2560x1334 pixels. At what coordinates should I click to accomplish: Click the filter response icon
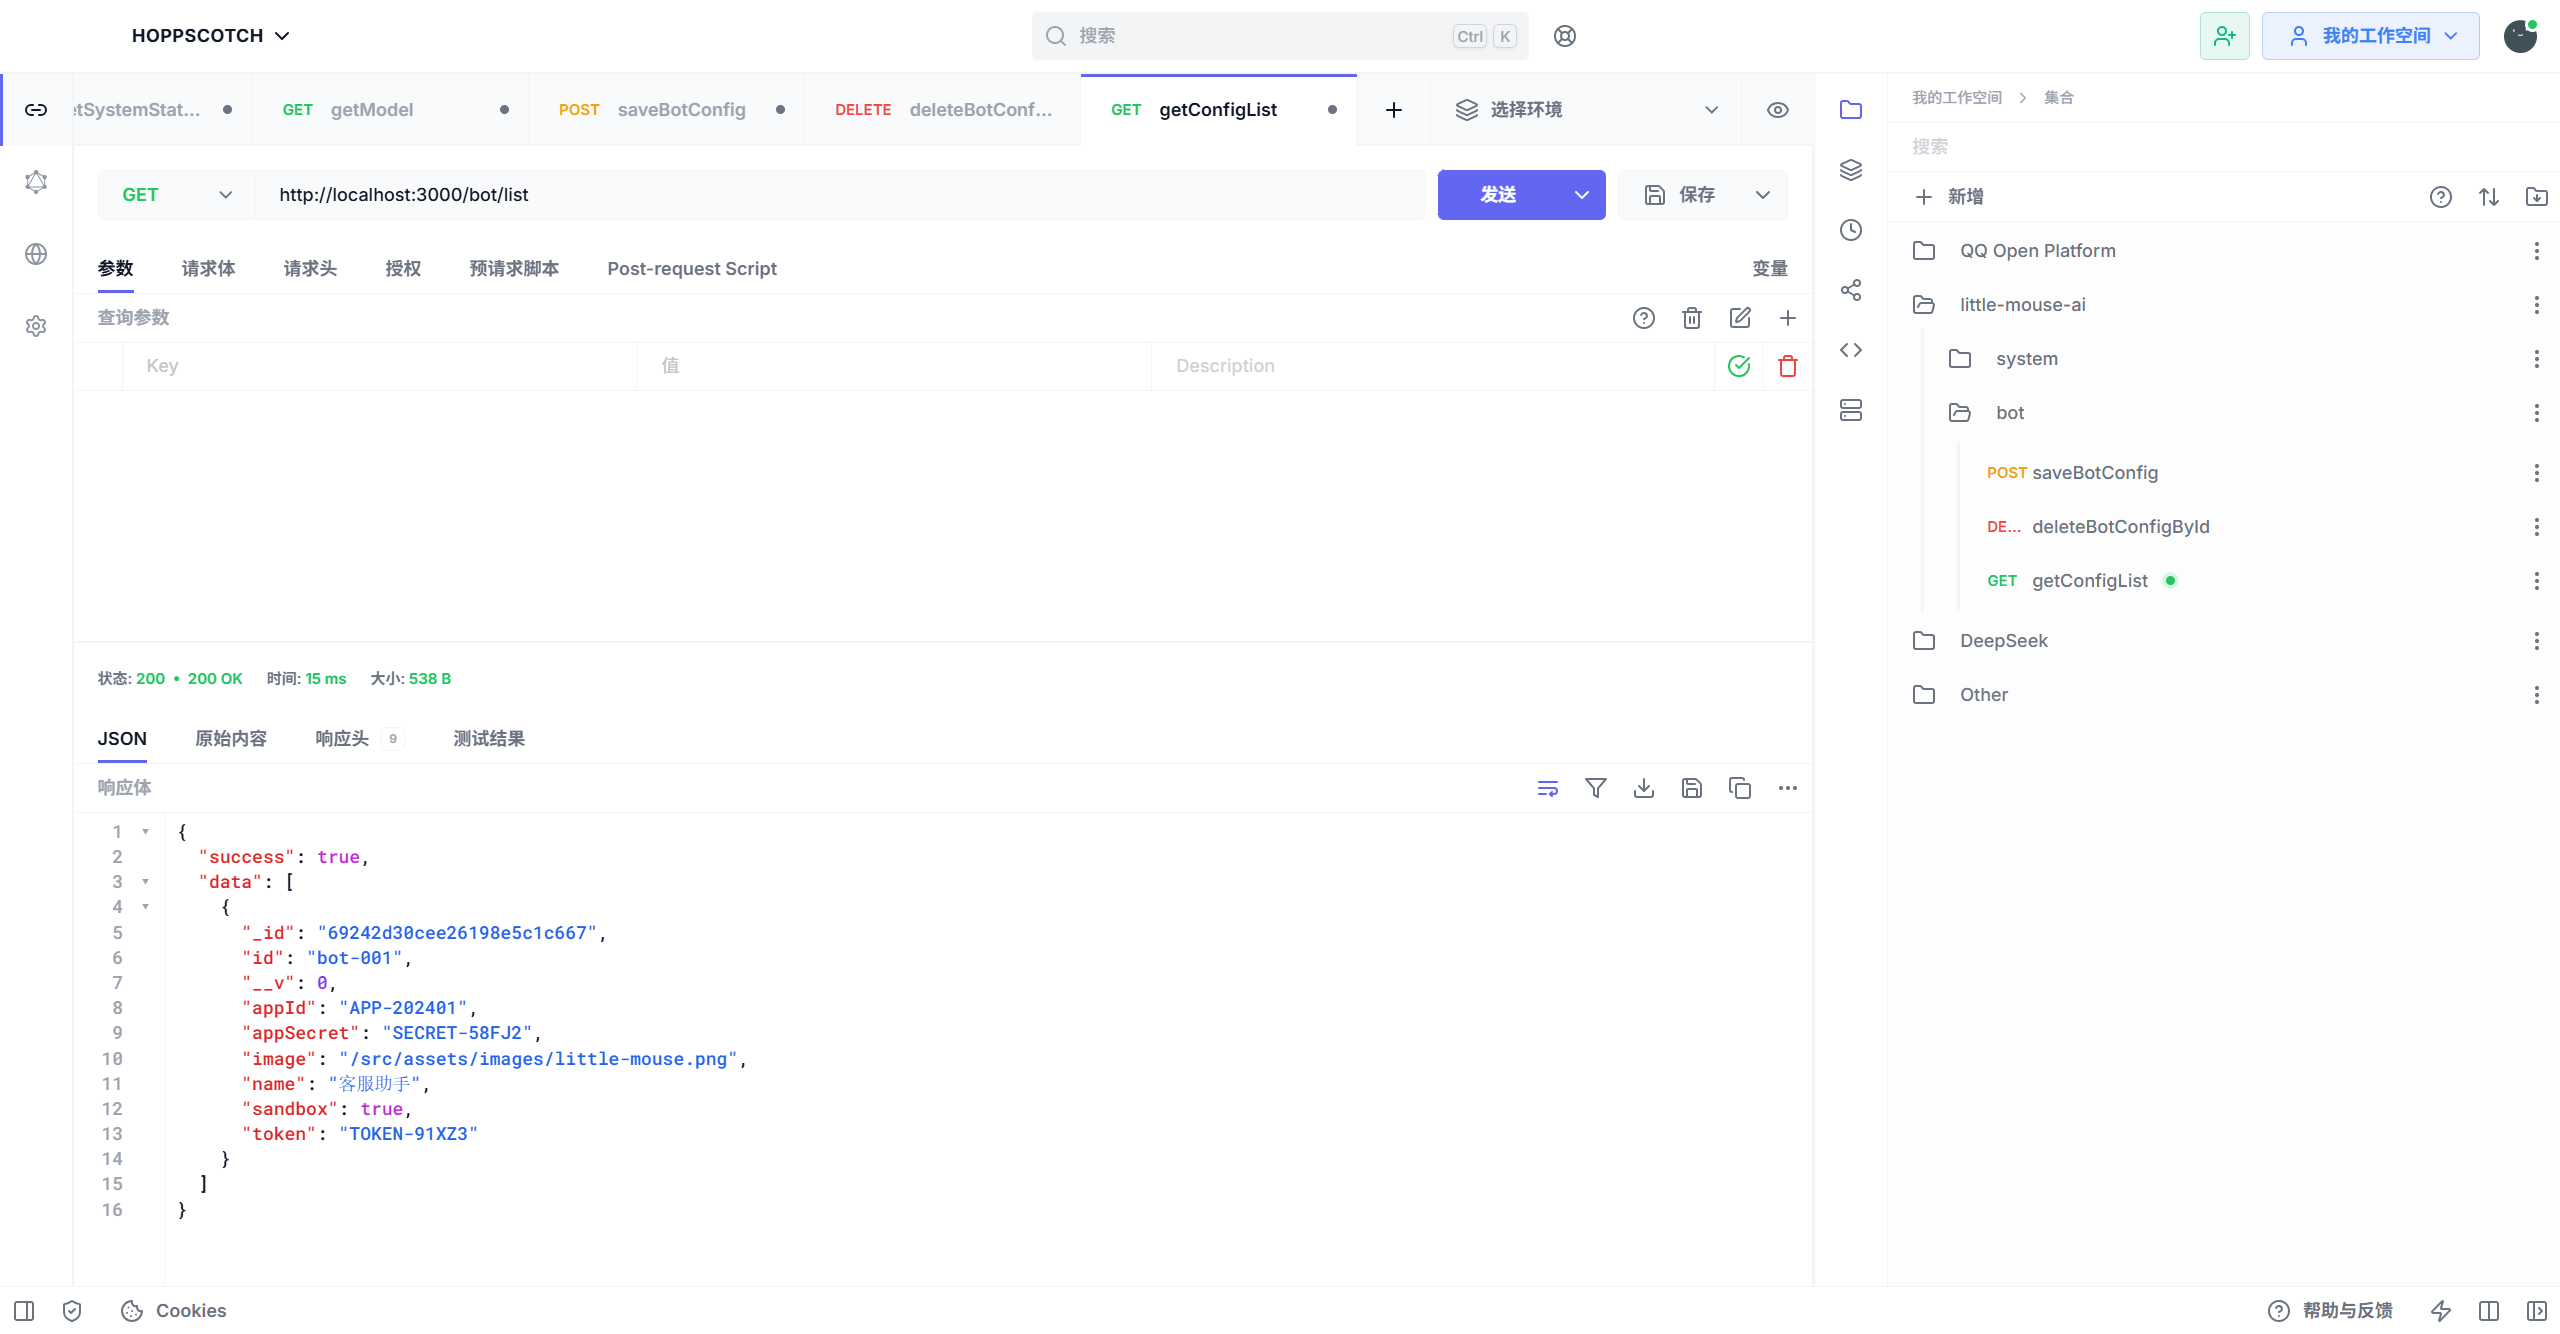tap(1596, 788)
